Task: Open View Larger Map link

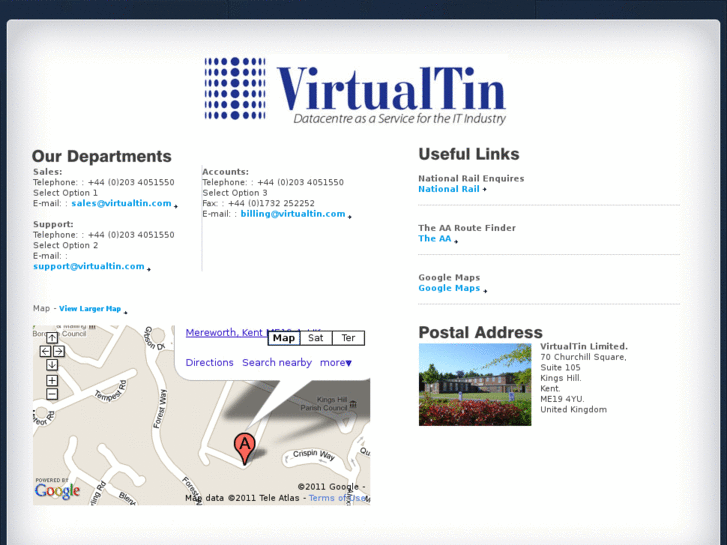Action: (x=90, y=308)
